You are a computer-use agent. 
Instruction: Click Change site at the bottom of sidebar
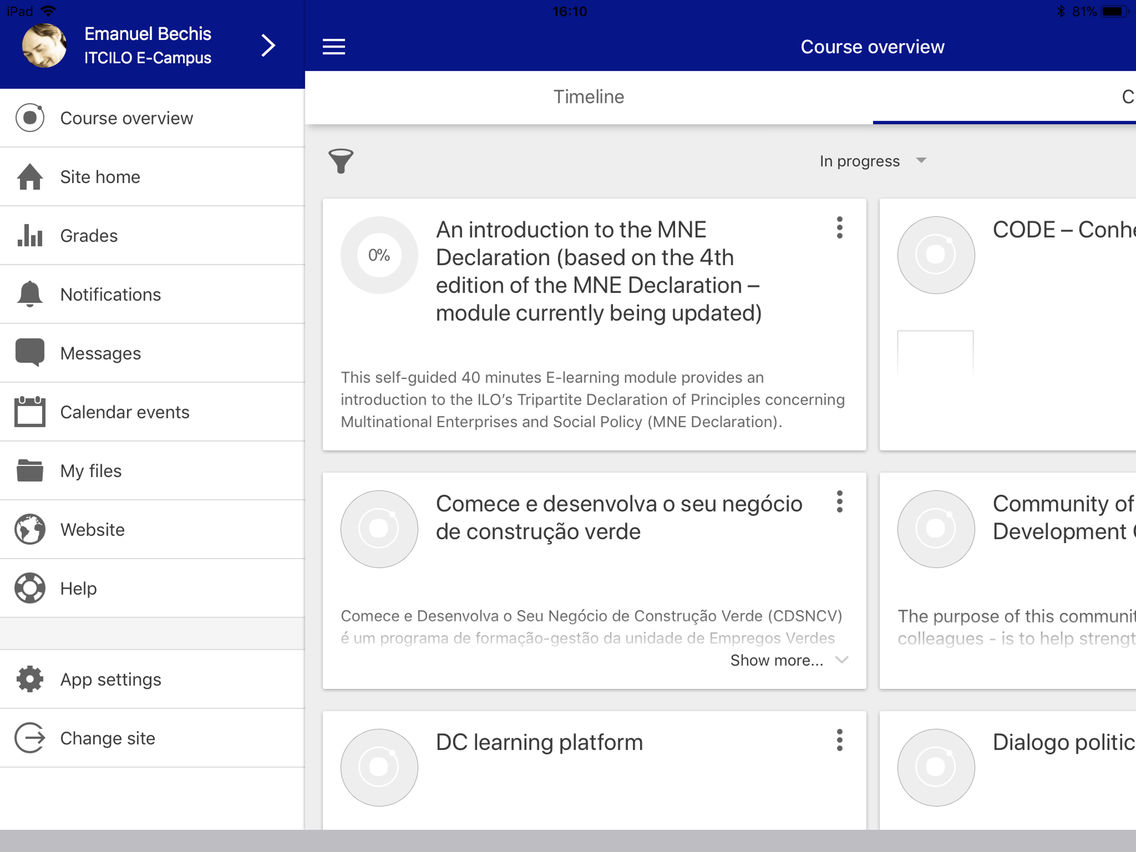107,738
